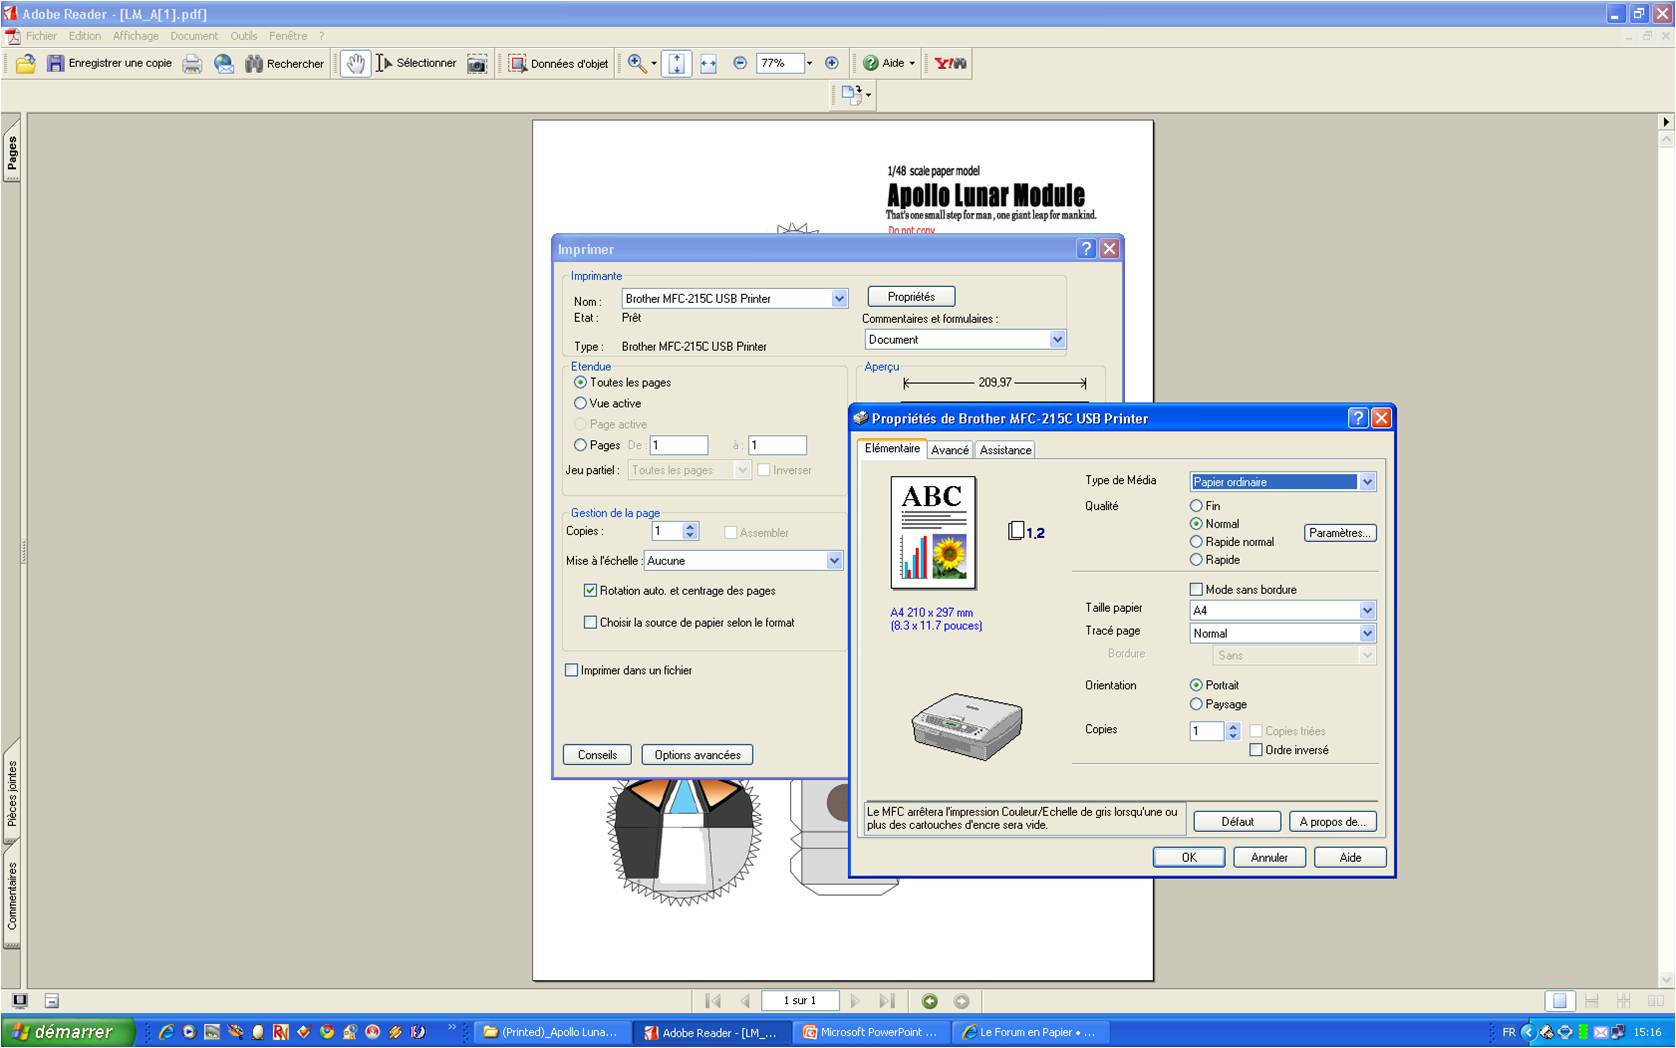Viewport: 1676px width, 1048px height.
Task: Click the green previous view arrow
Action: pyautogui.click(x=930, y=1000)
